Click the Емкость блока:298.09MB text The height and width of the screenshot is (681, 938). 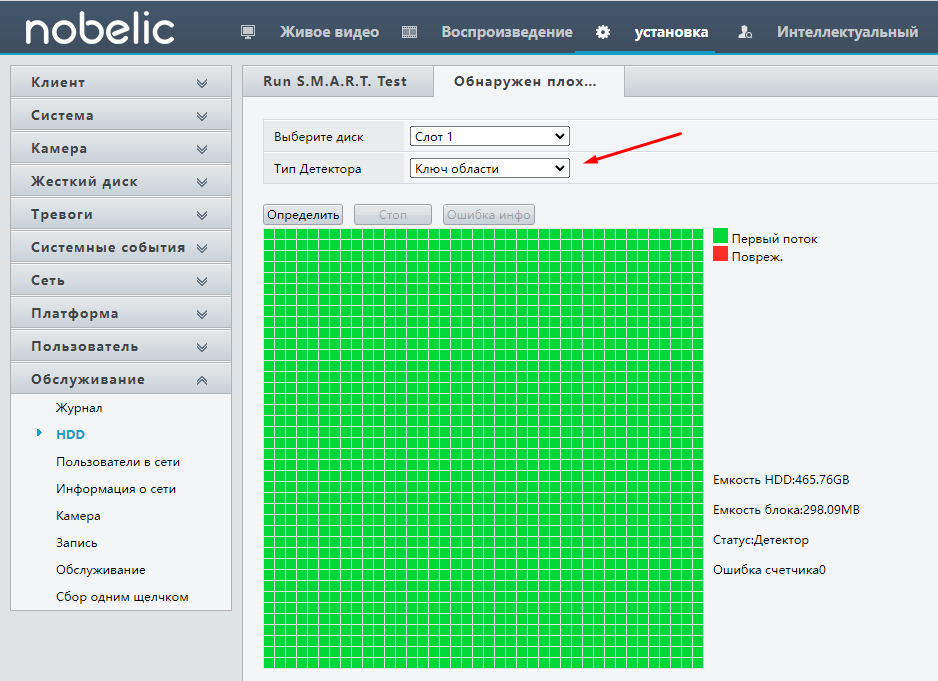[786, 510]
